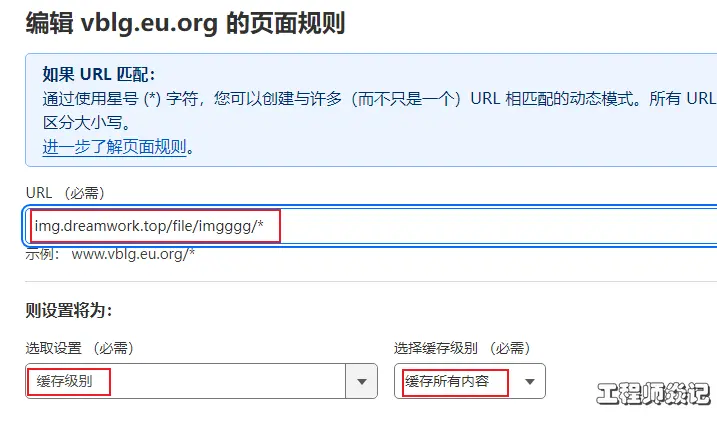
Task: Click the 通过使用星号 description sentence
Action: click(380, 98)
